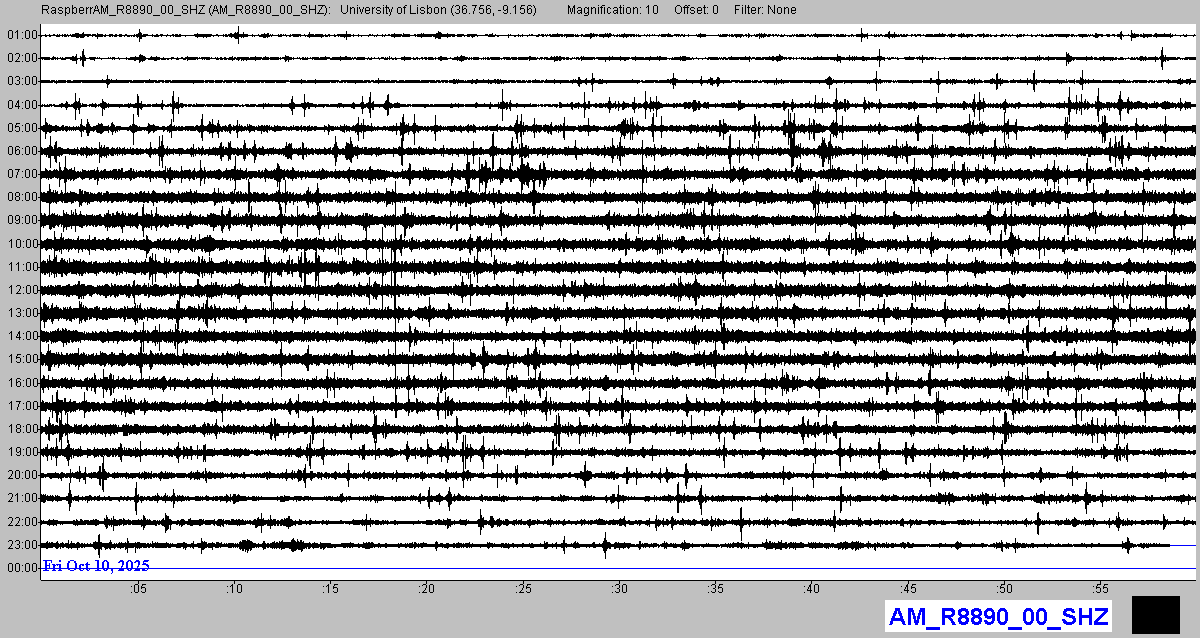Click the :05 minute tick label
The image size is (1200, 638).
[x=138, y=588]
